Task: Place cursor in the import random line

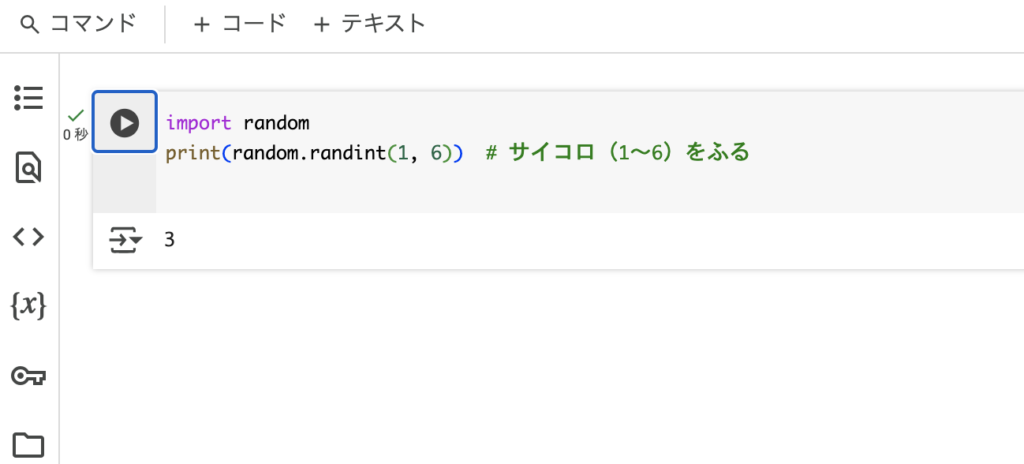Action: tap(237, 123)
